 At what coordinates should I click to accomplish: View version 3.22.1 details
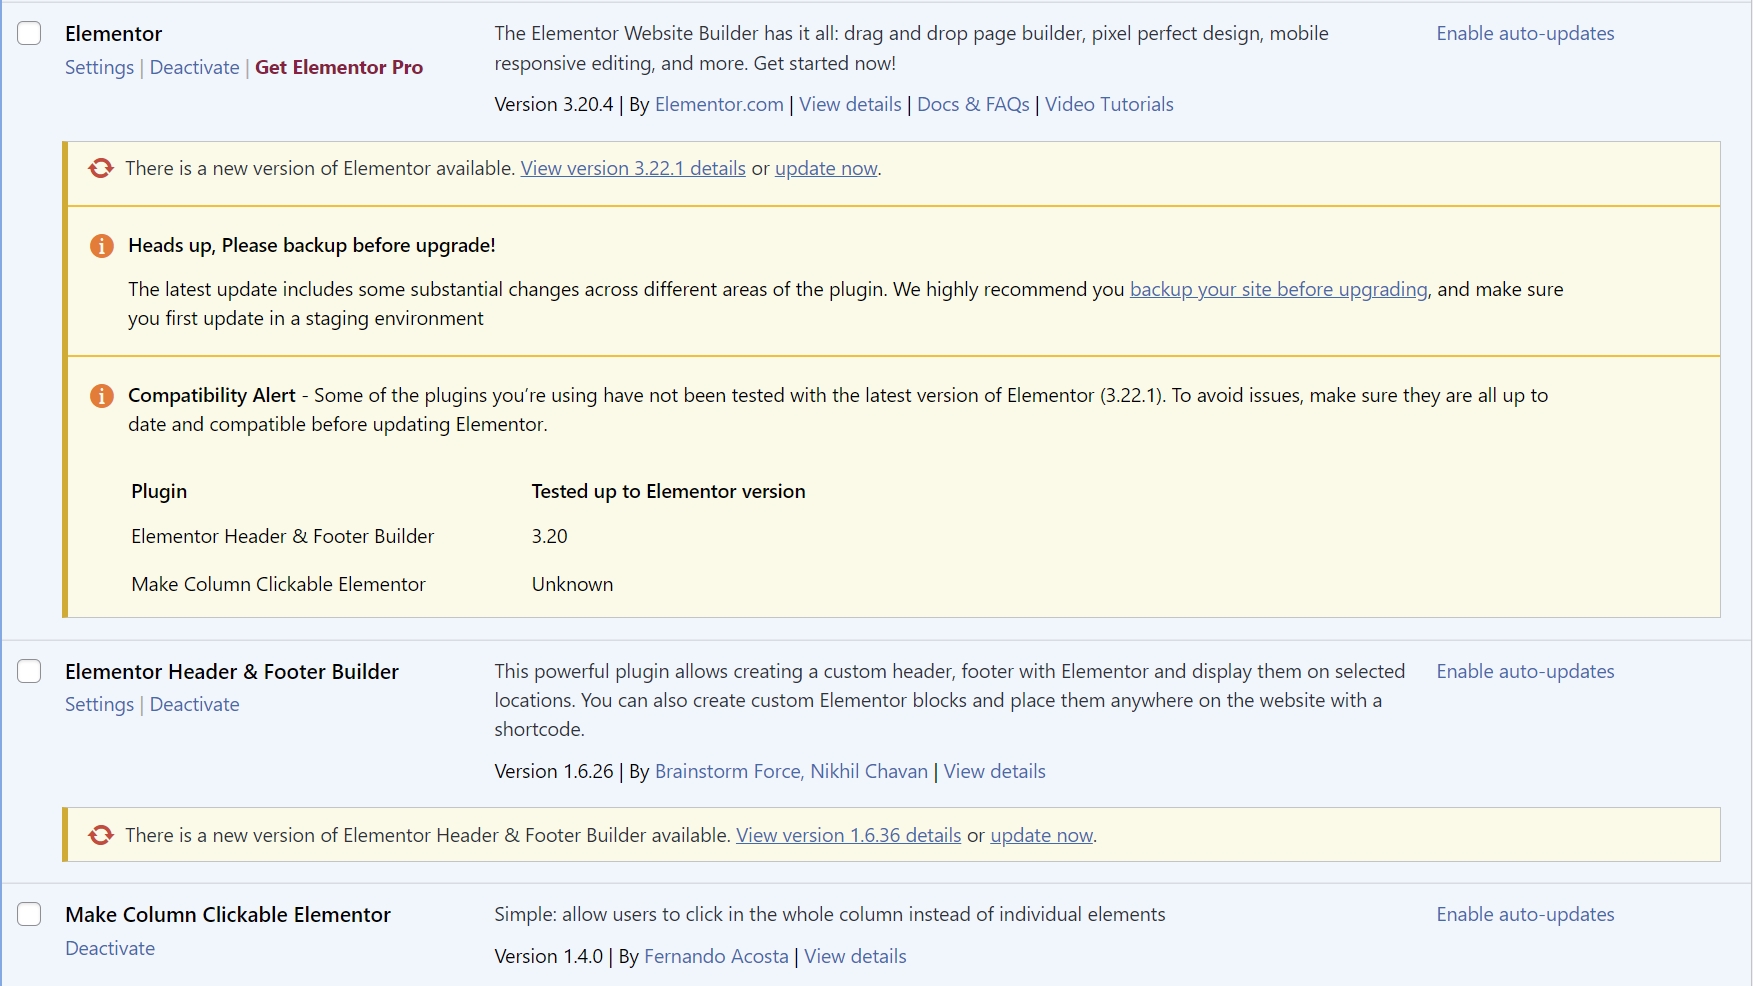633,169
